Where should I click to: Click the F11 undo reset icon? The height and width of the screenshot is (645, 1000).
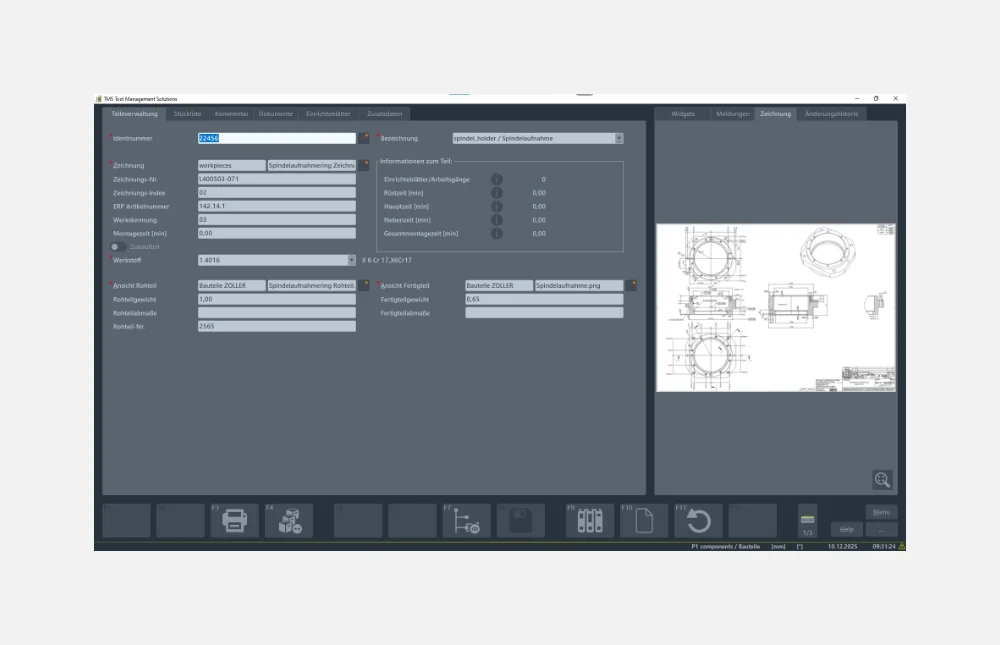pos(698,521)
